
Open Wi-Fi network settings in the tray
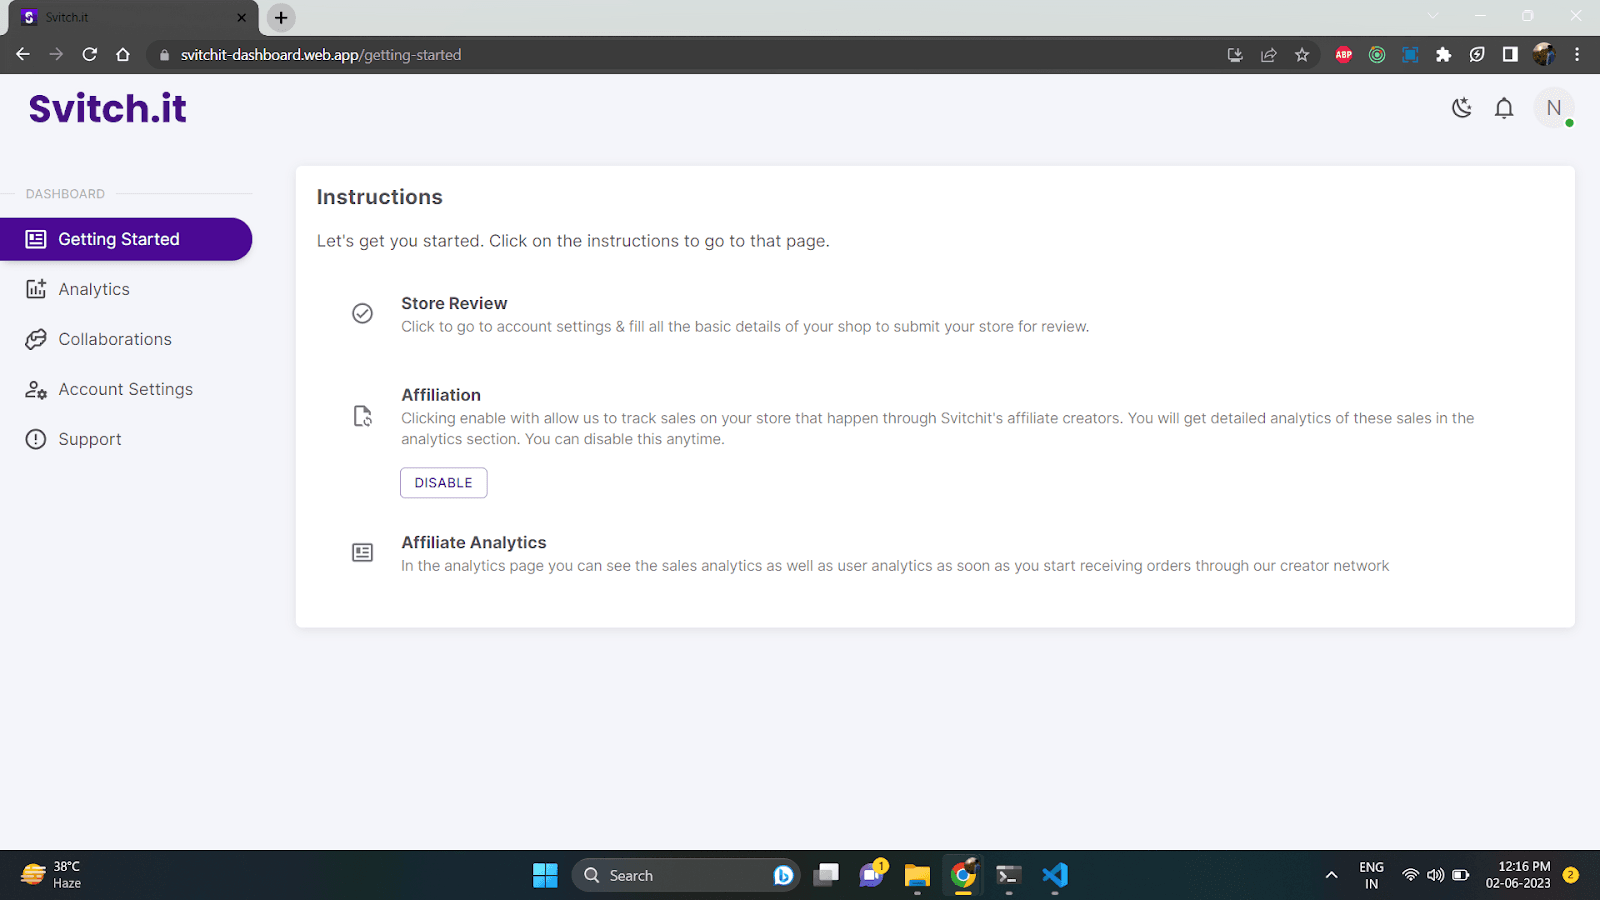1411,875
